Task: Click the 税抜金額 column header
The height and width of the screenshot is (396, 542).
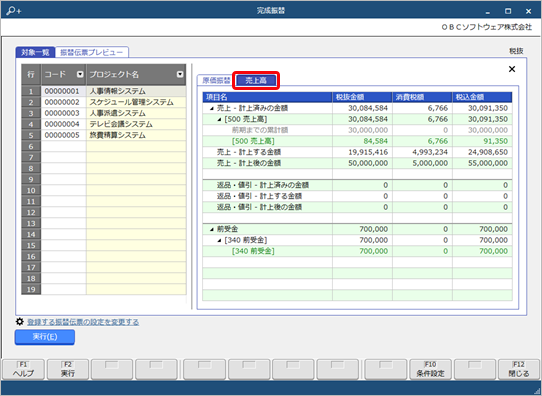Action: tap(362, 97)
